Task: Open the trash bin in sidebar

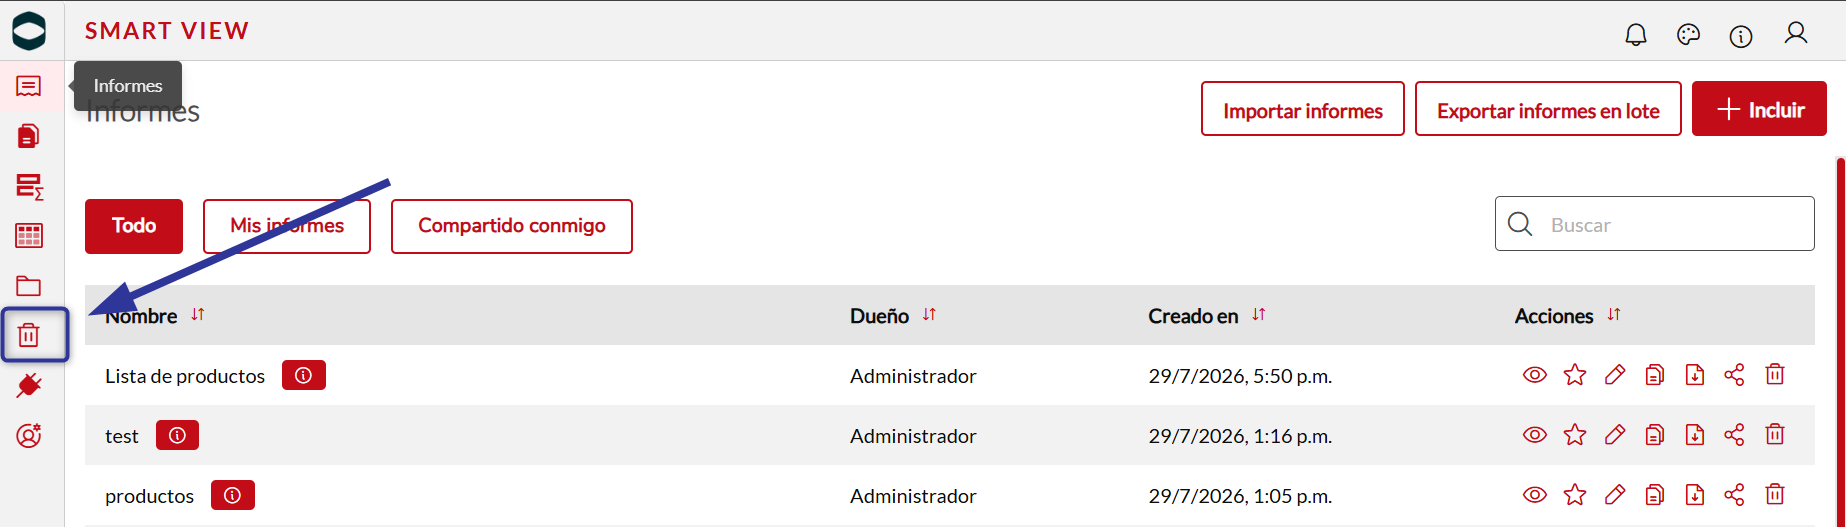Action: click(x=29, y=336)
